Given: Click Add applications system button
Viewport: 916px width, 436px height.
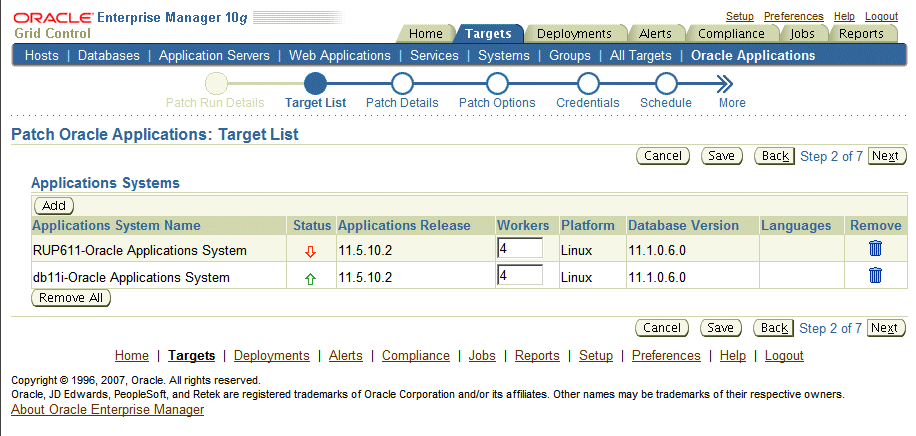Looking at the screenshot, I should tap(54, 206).
